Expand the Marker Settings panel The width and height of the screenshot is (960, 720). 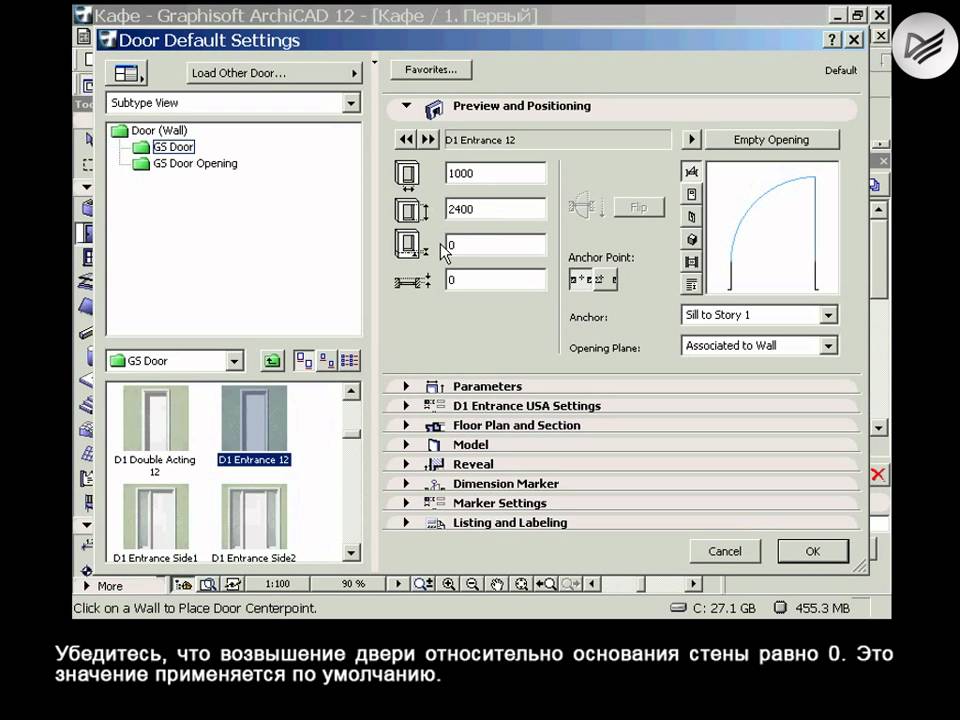(x=405, y=503)
